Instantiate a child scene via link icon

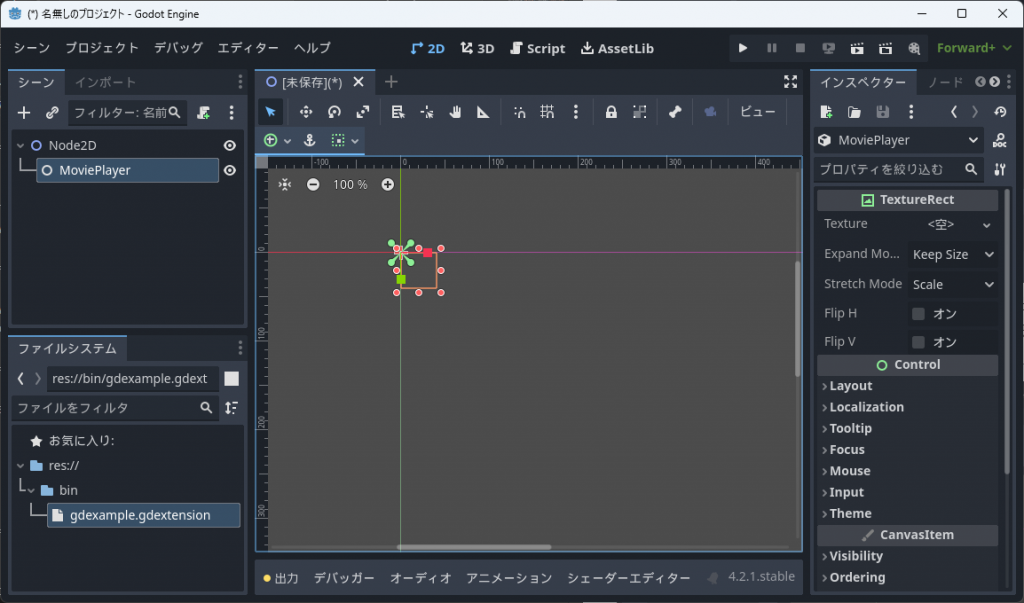pyautogui.click(x=52, y=112)
